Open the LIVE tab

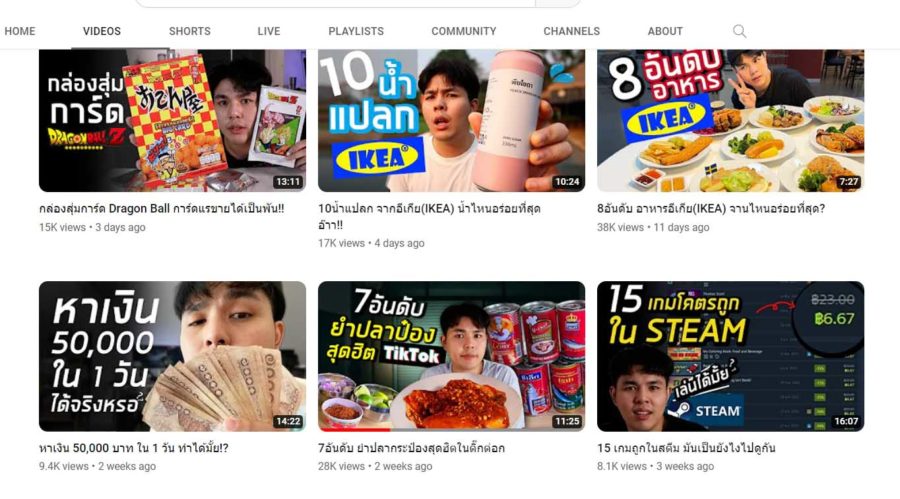point(269,31)
